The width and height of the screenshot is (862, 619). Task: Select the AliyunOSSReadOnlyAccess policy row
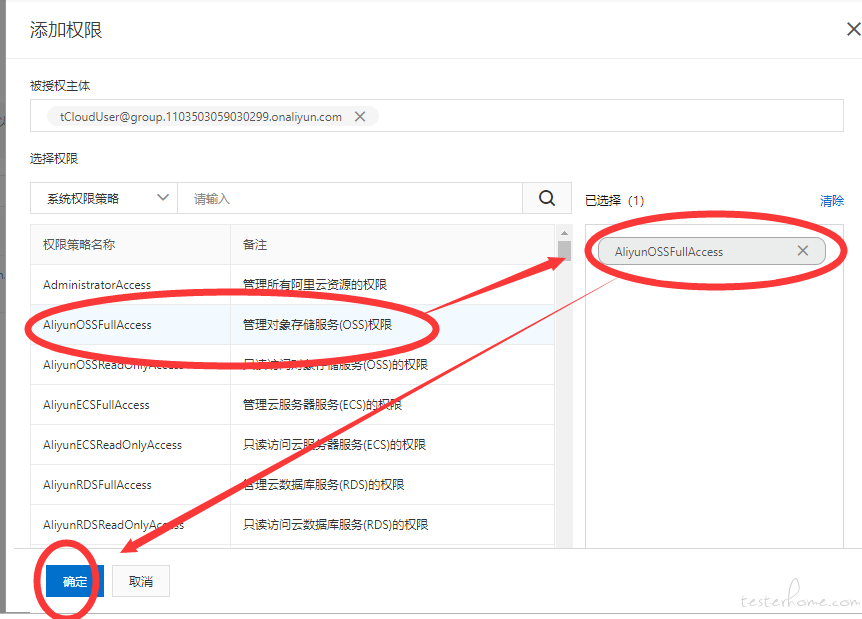pyautogui.click(x=292, y=364)
